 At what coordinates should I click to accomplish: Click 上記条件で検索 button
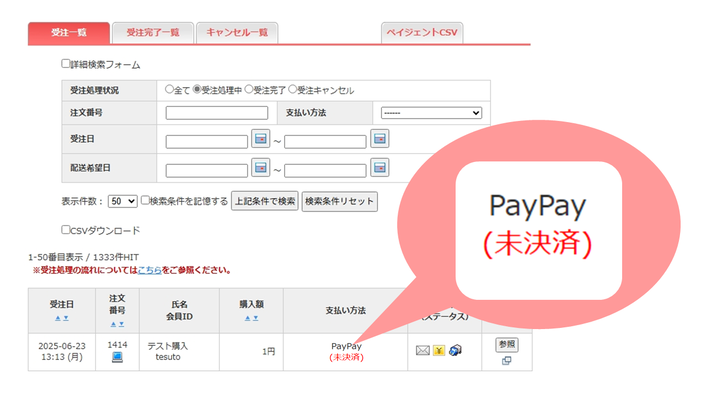click(x=265, y=201)
